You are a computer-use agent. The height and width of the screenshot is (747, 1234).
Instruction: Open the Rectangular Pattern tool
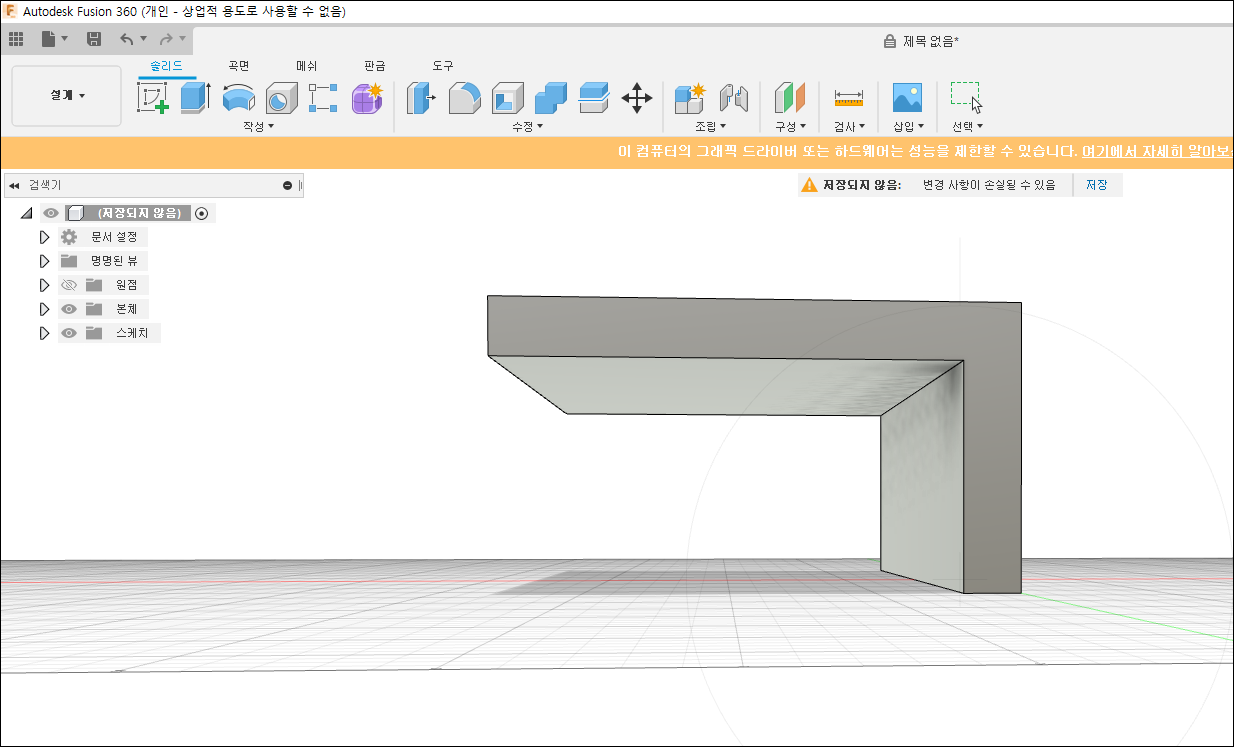(x=324, y=98)
